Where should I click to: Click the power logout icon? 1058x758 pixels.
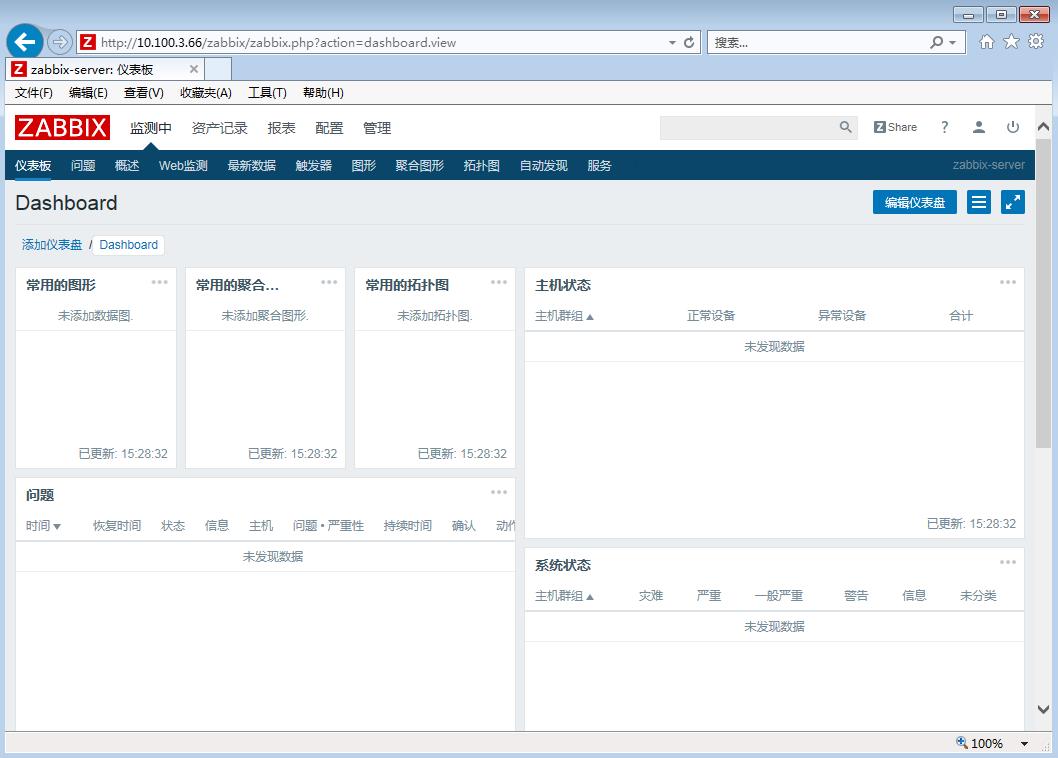click(x=1013, y=127)
